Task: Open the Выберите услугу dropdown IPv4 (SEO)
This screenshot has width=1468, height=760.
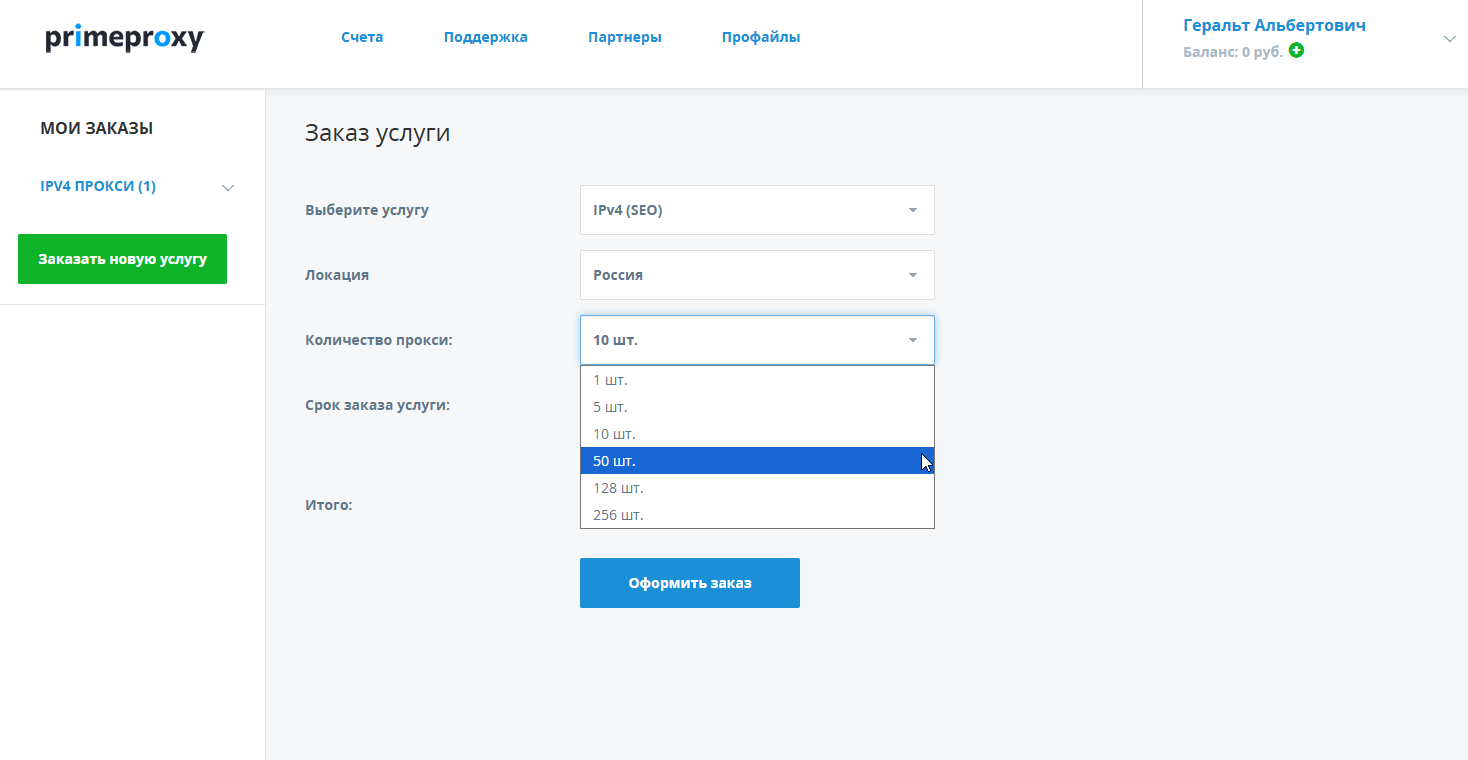Action: click(x=757, y=210)
